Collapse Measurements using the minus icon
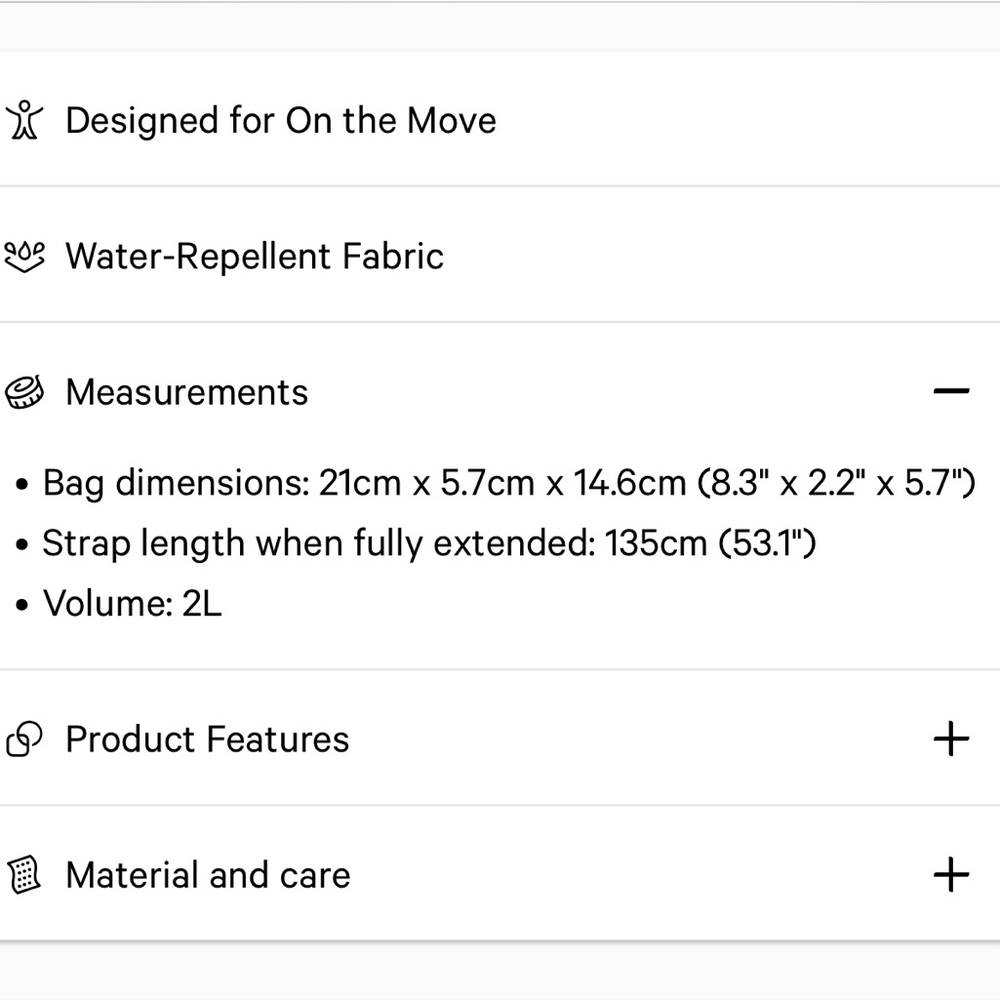Viewport: 1000px width, 1000px height. click(x=951, y=391)
